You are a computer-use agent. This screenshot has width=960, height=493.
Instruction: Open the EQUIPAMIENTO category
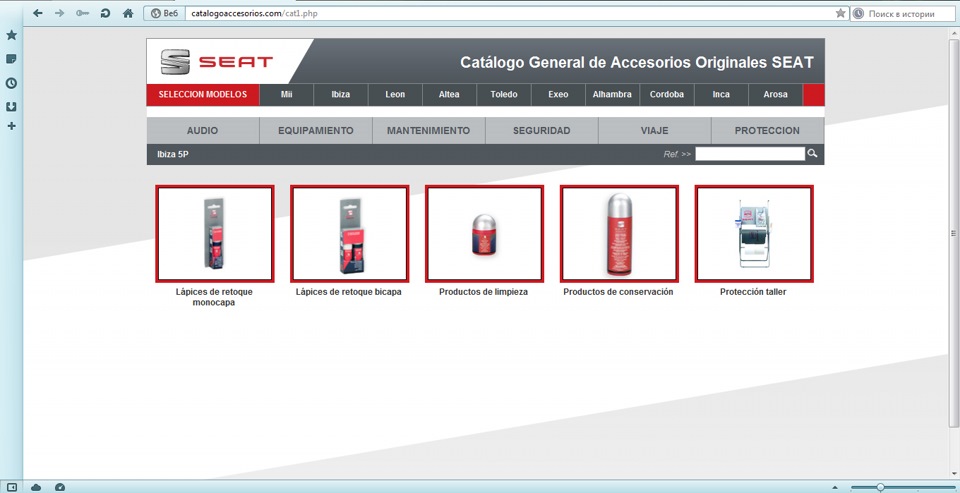click(x=316, y=130)
